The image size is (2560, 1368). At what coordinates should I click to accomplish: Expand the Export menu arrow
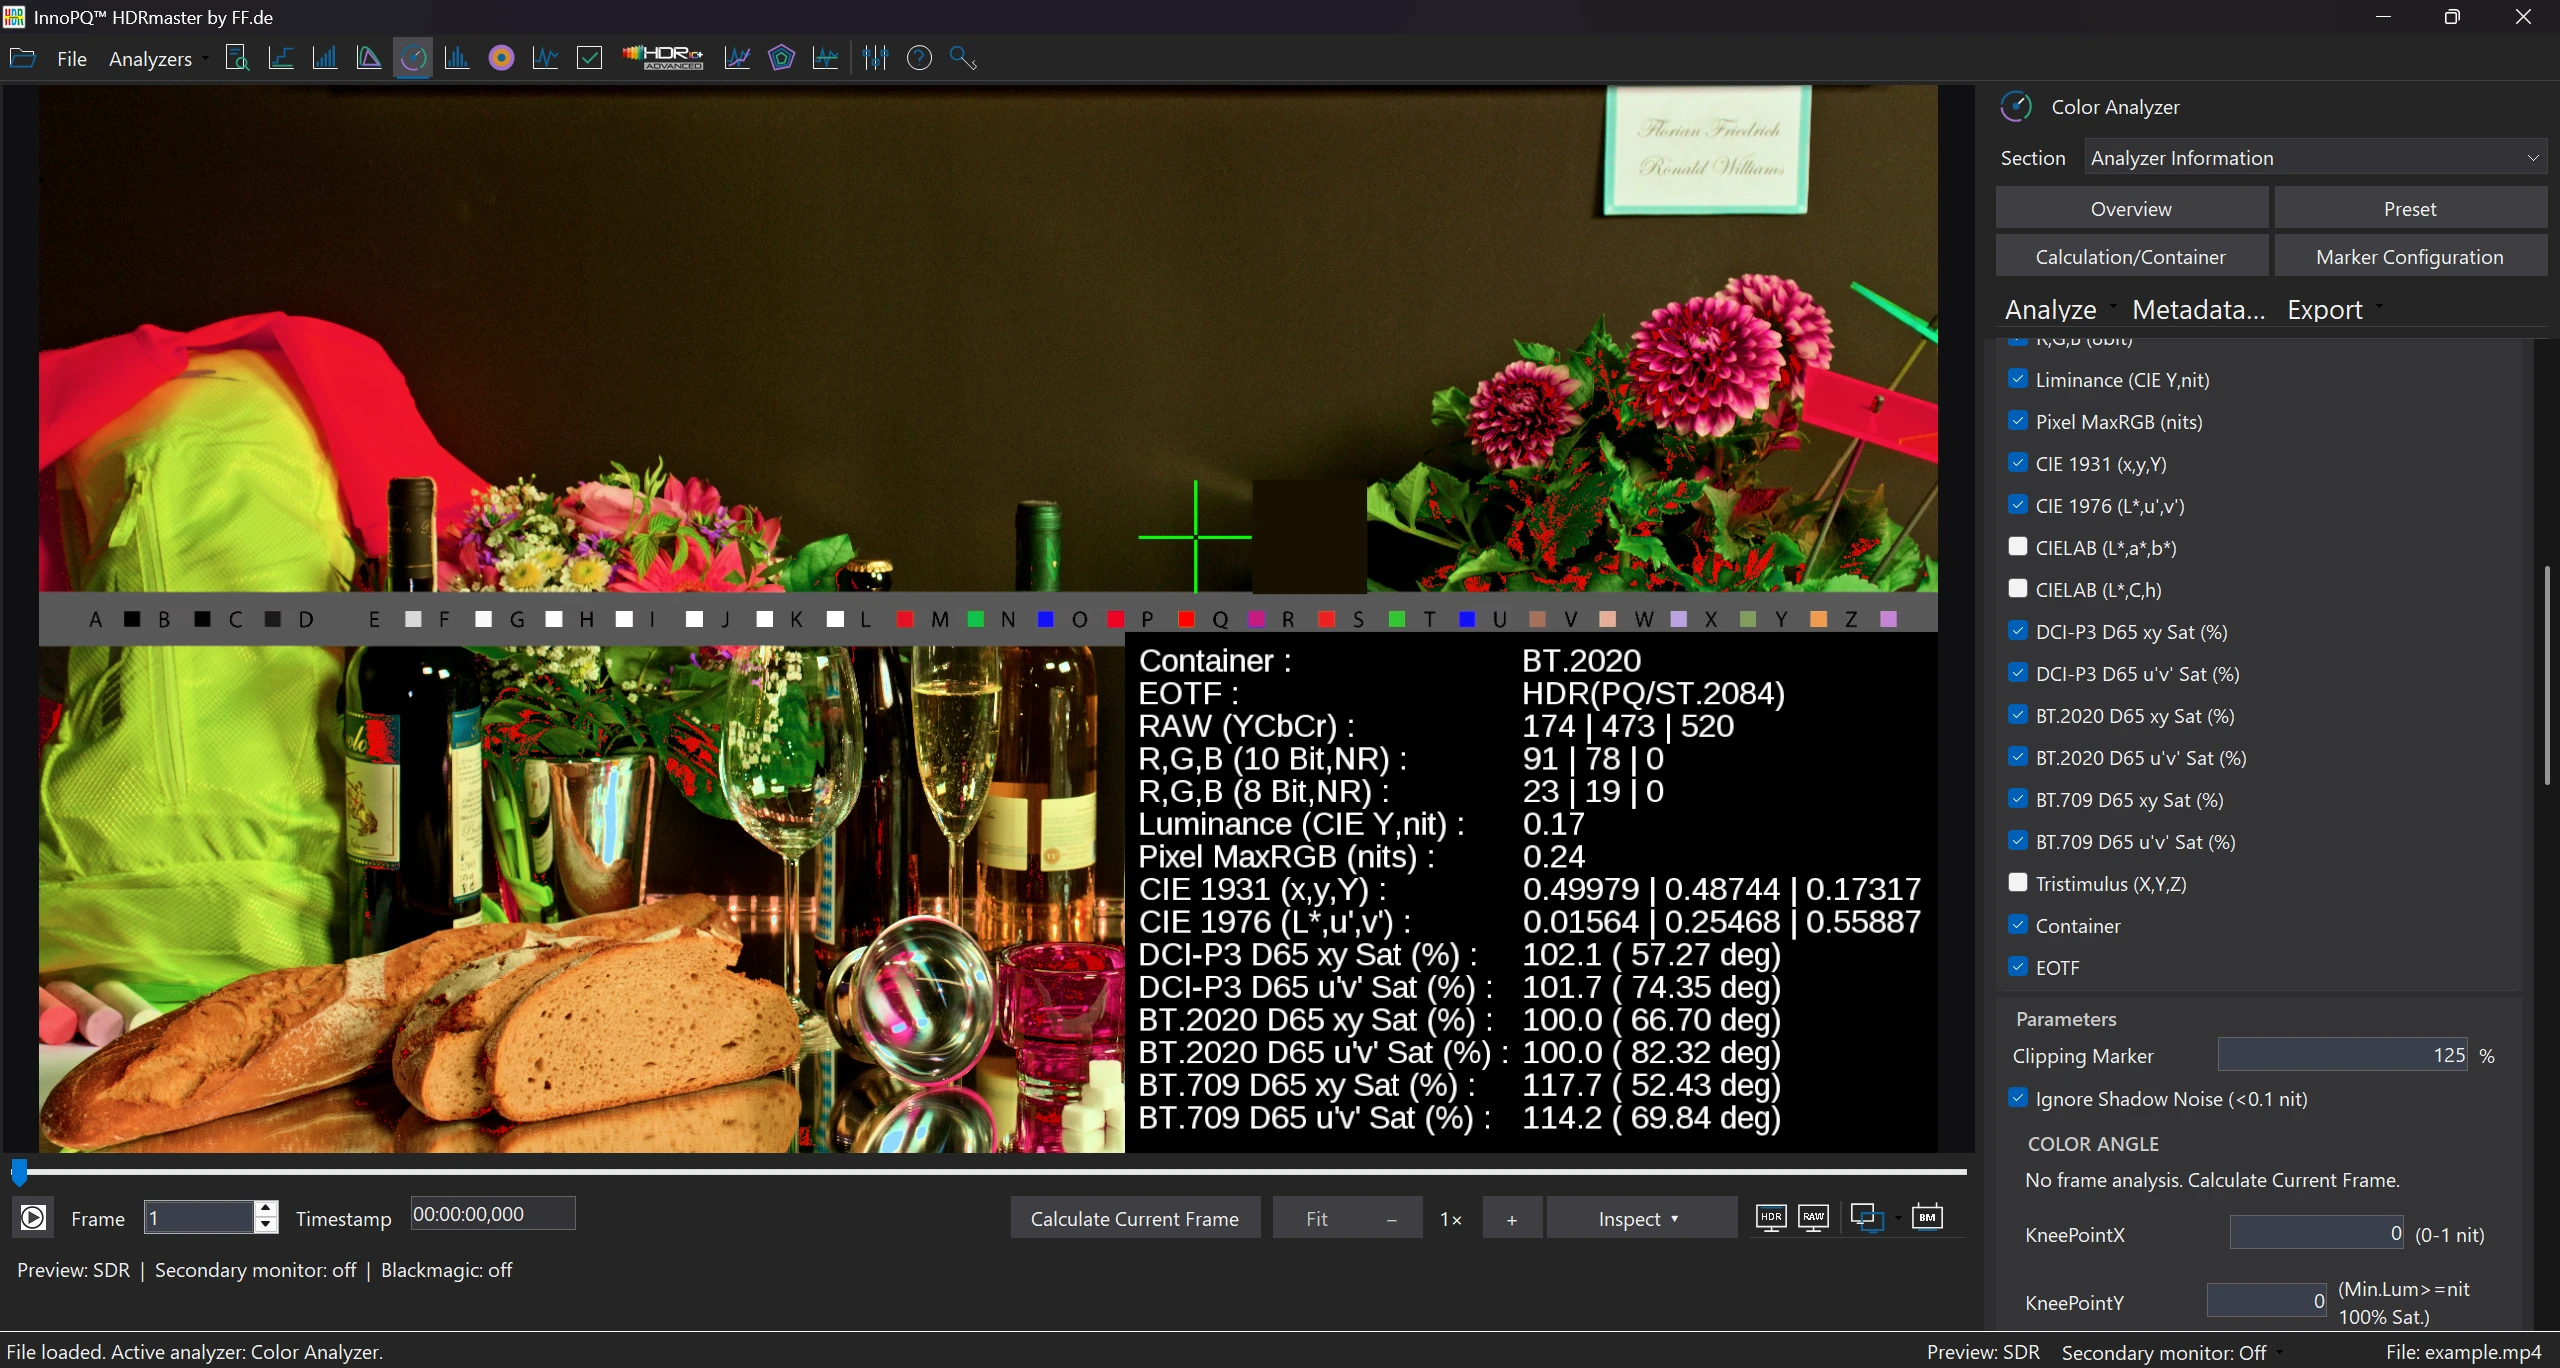pos(2379,306)
